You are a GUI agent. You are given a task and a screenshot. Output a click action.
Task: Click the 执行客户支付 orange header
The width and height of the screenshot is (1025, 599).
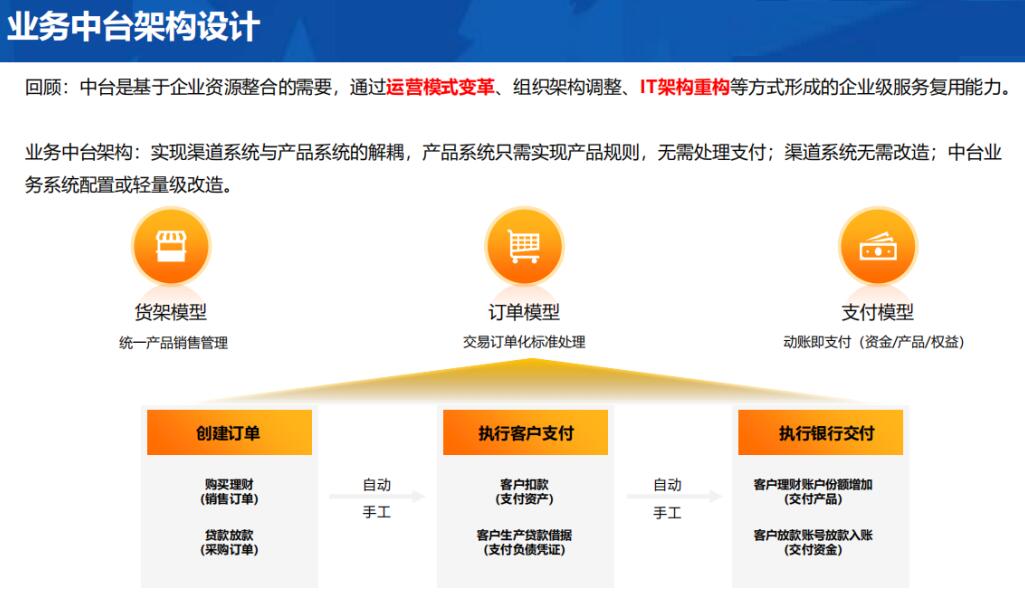[526, 432]
